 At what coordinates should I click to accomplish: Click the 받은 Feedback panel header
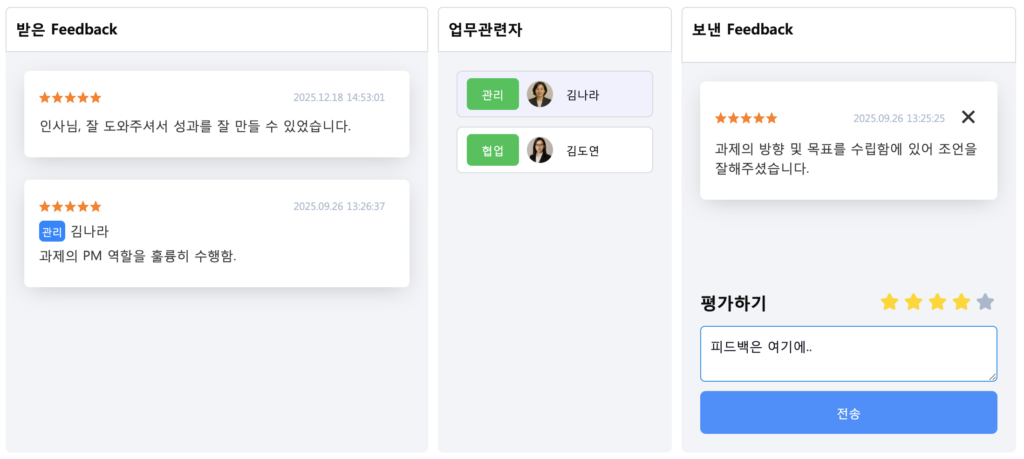point(216,30)
